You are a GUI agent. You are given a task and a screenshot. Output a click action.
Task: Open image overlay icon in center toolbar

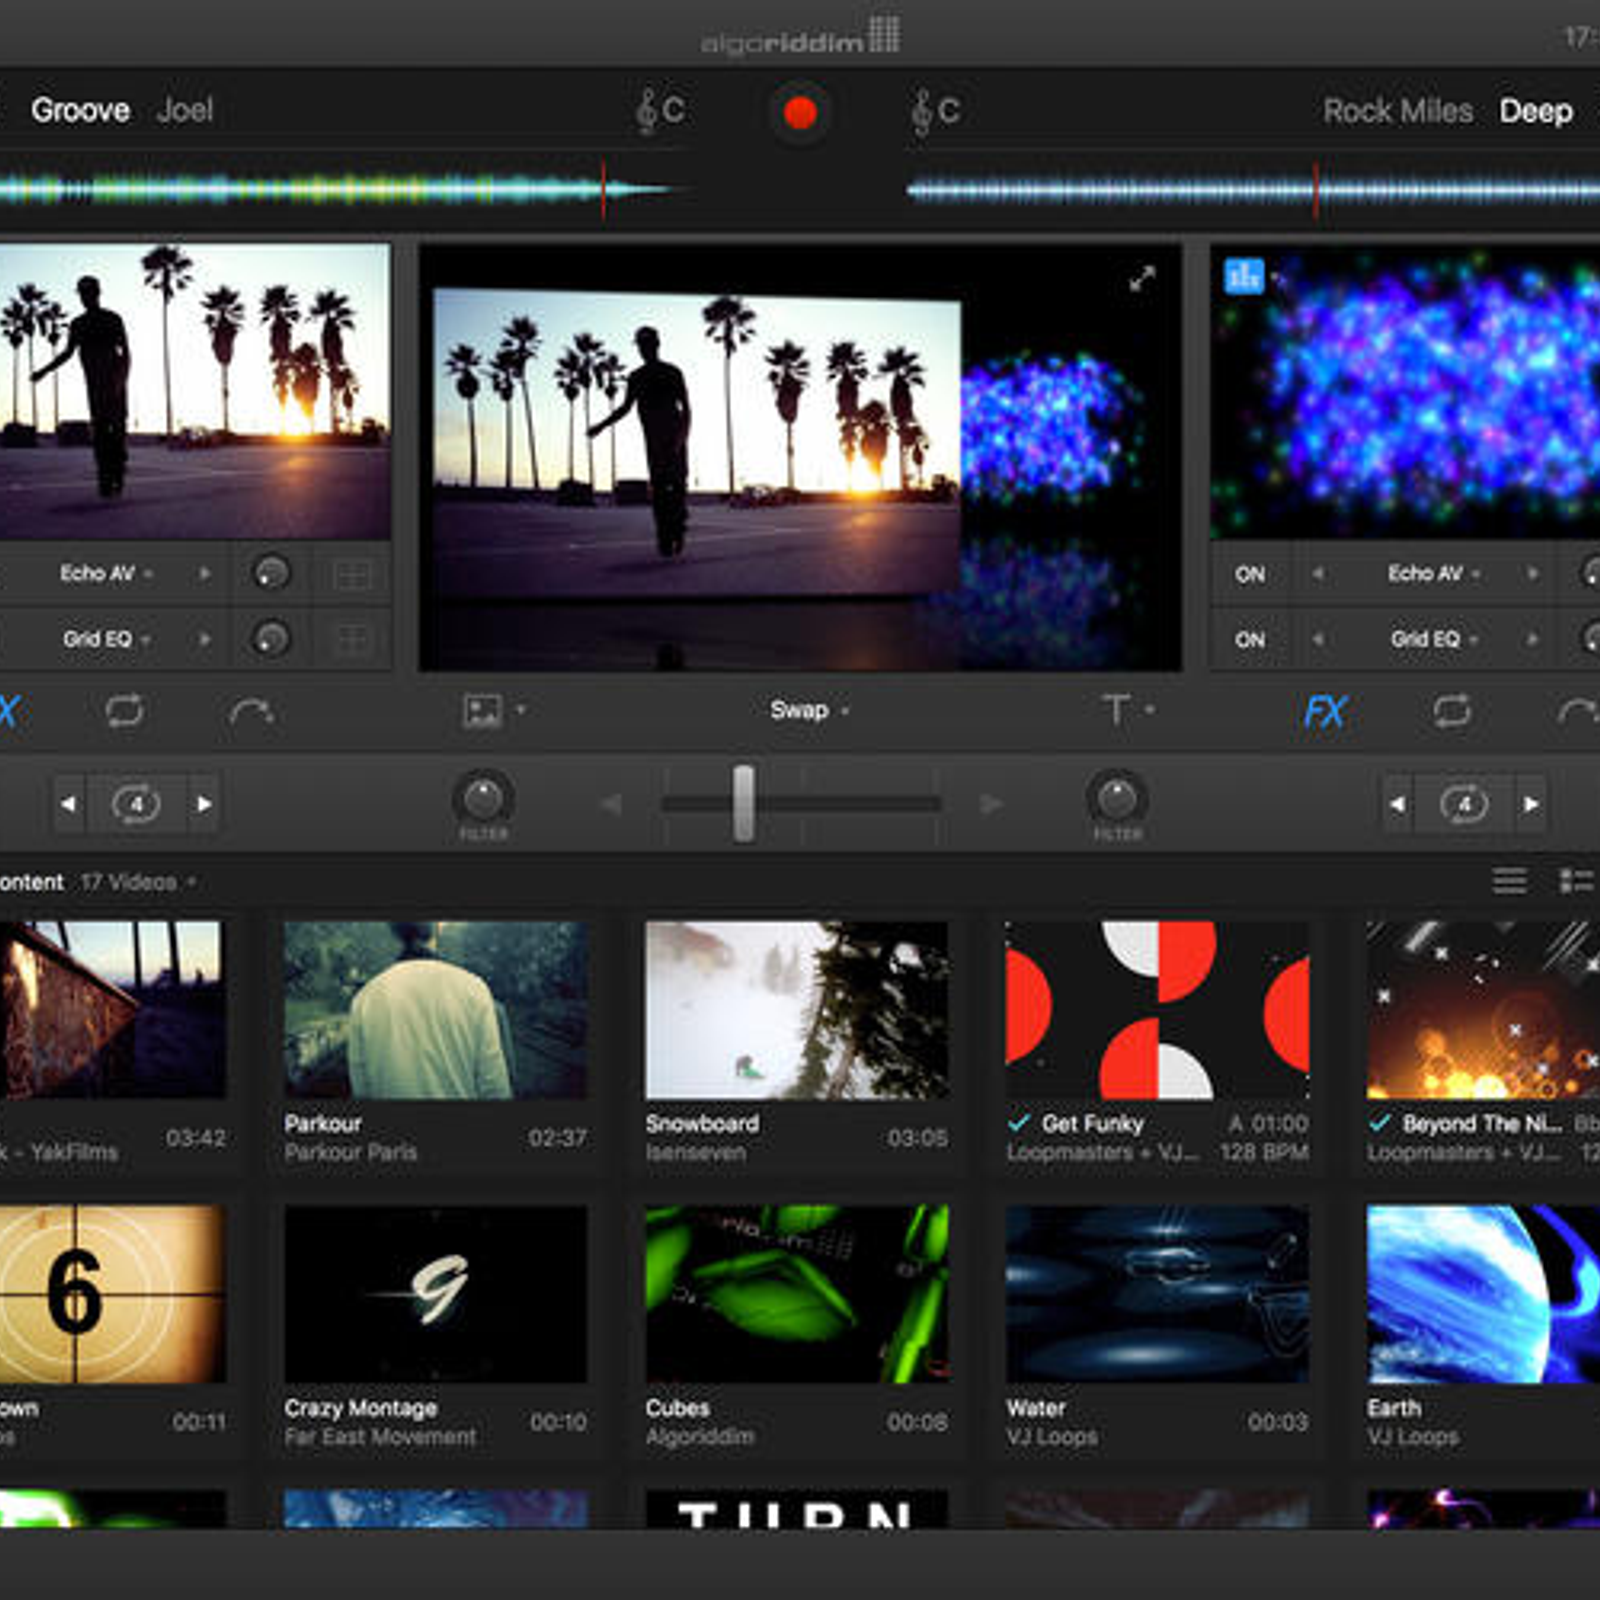(482, 711)
